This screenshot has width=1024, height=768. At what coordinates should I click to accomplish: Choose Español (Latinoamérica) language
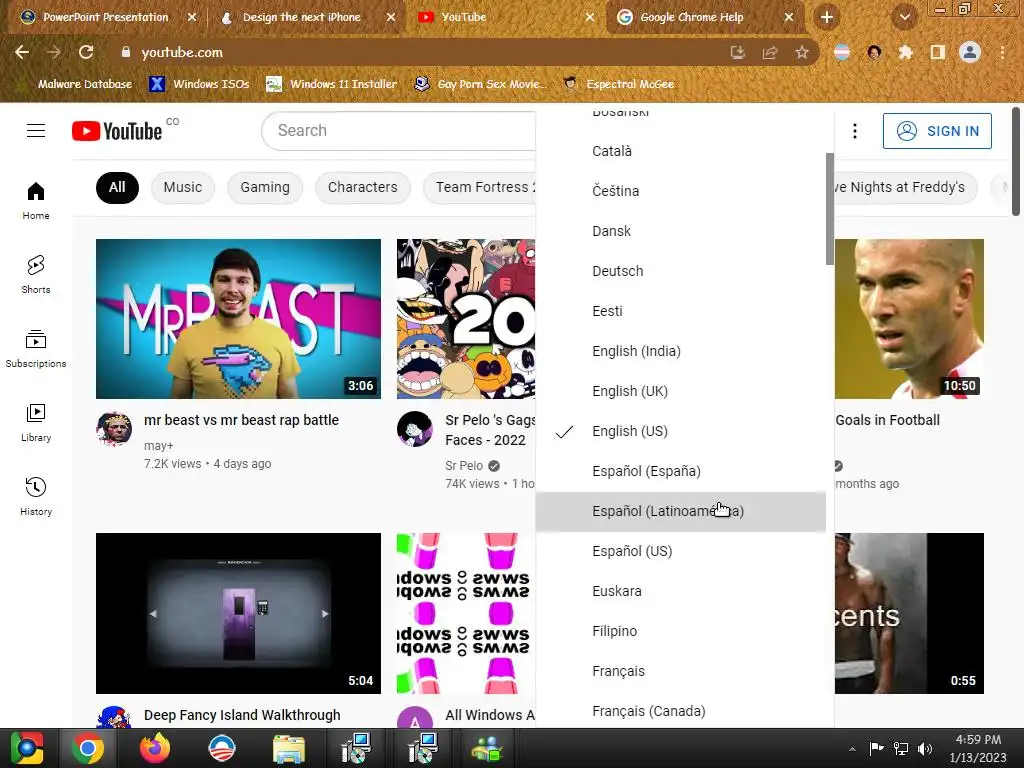pos(680,511)
